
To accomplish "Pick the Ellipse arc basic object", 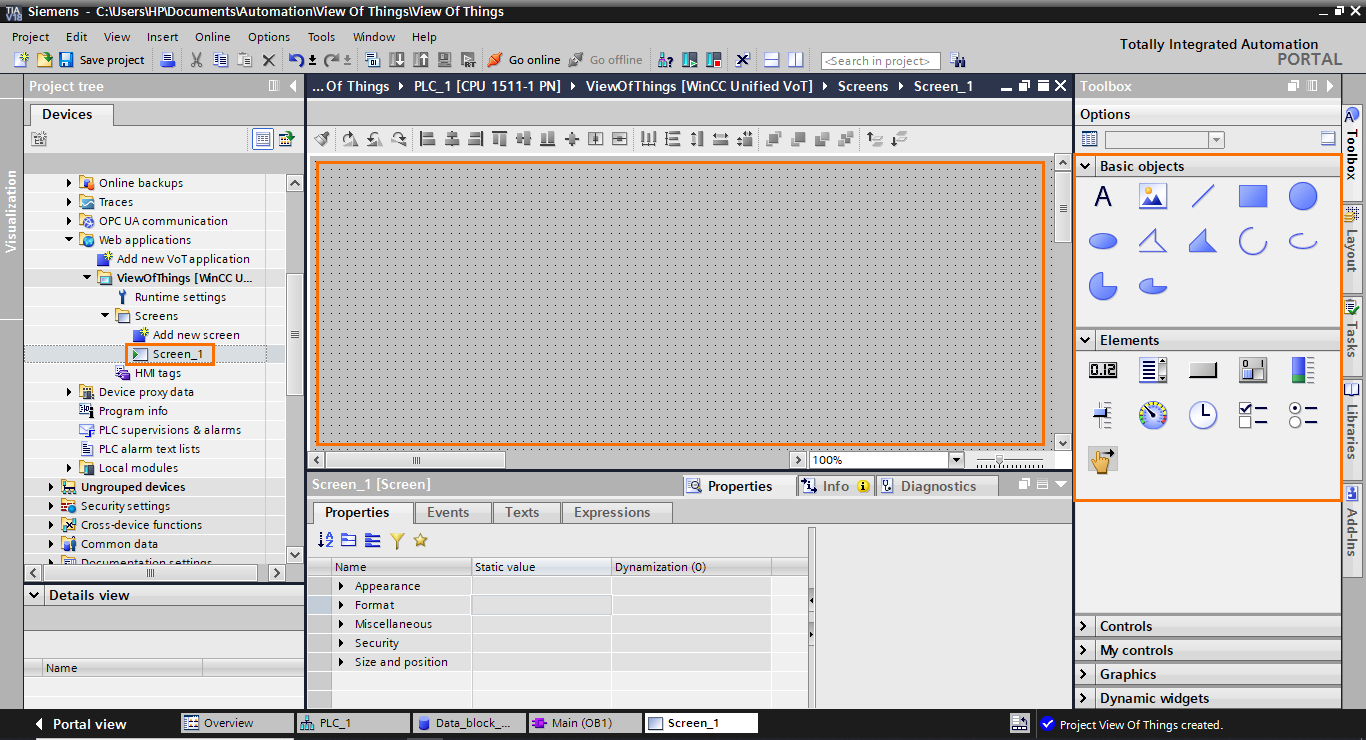I will tap(1303, 241).
